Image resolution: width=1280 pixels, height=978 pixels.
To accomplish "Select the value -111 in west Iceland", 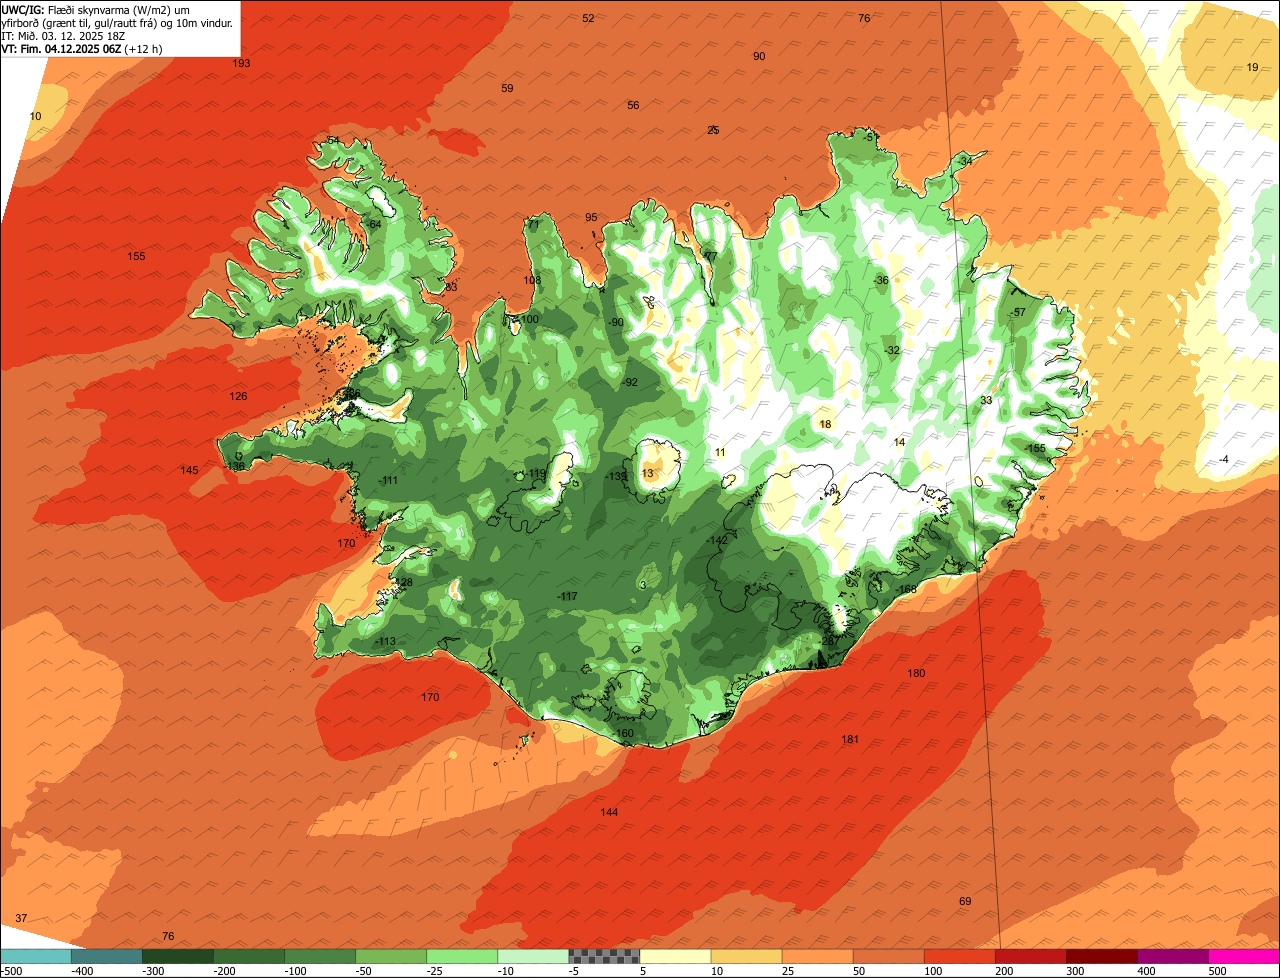I will coord(388,480).
